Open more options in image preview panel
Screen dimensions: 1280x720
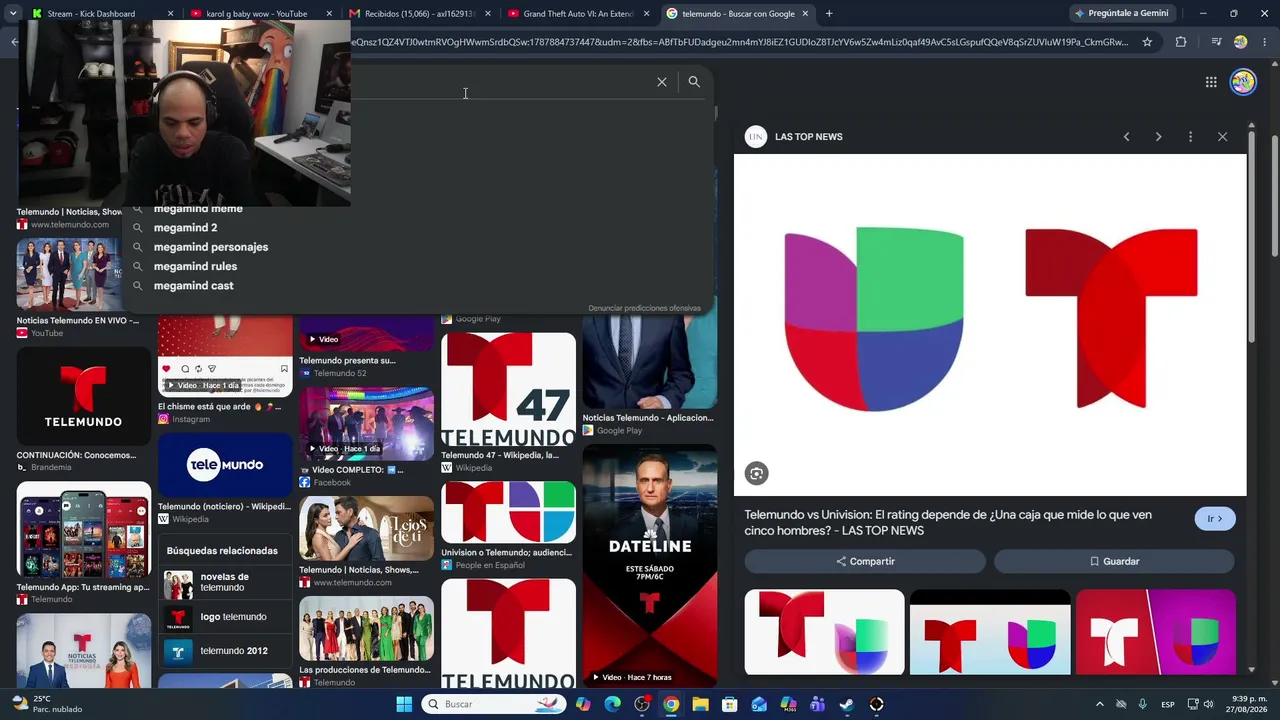1190,137
